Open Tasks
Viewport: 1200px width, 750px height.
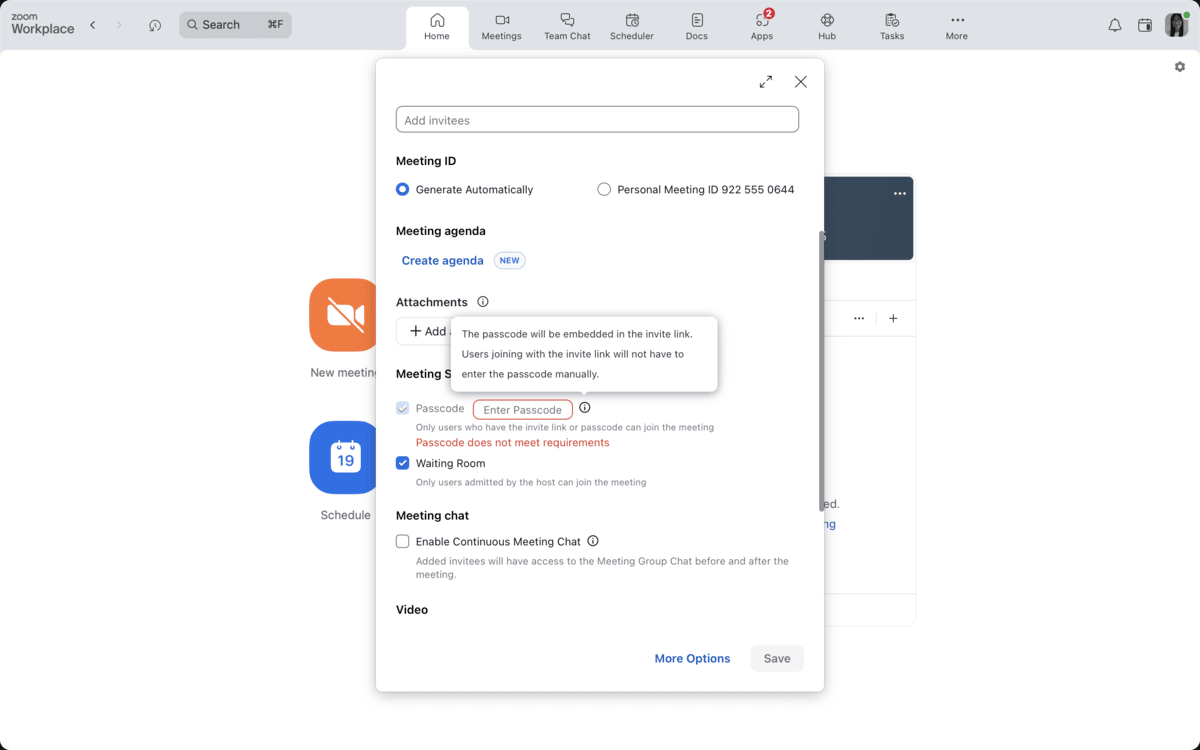pyautogui.click(x=891, y=25)
